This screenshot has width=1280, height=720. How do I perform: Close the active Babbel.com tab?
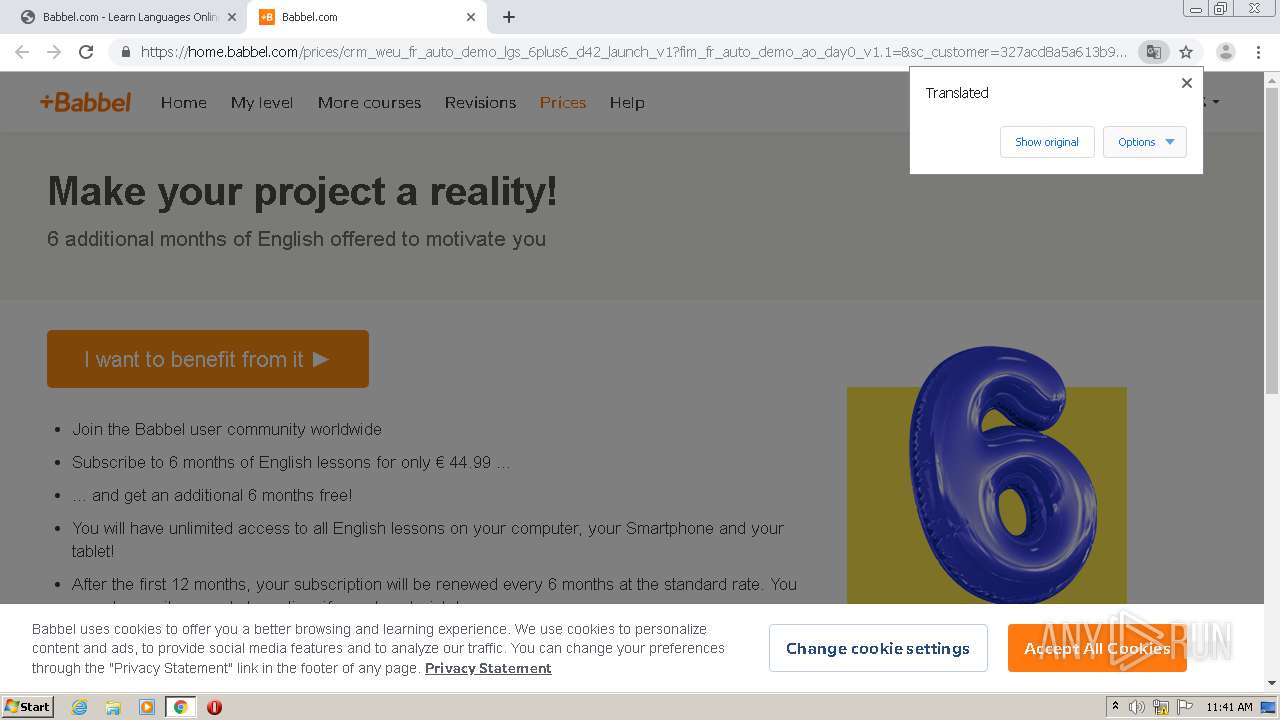click(x=471, y=17)
